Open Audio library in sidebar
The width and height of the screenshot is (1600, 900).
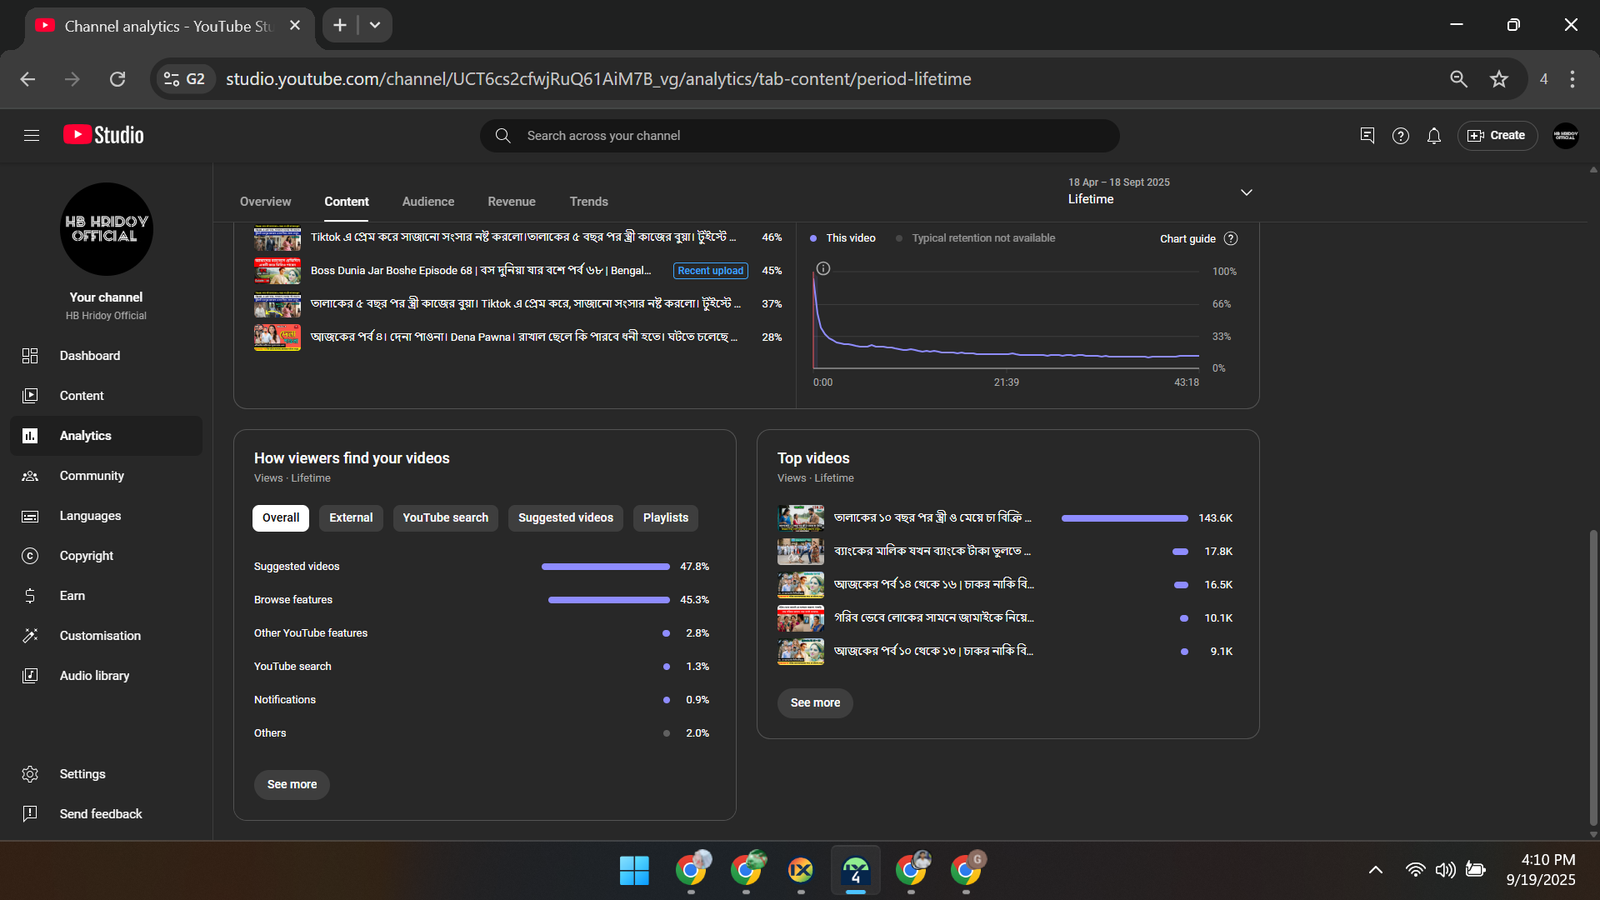94,676
